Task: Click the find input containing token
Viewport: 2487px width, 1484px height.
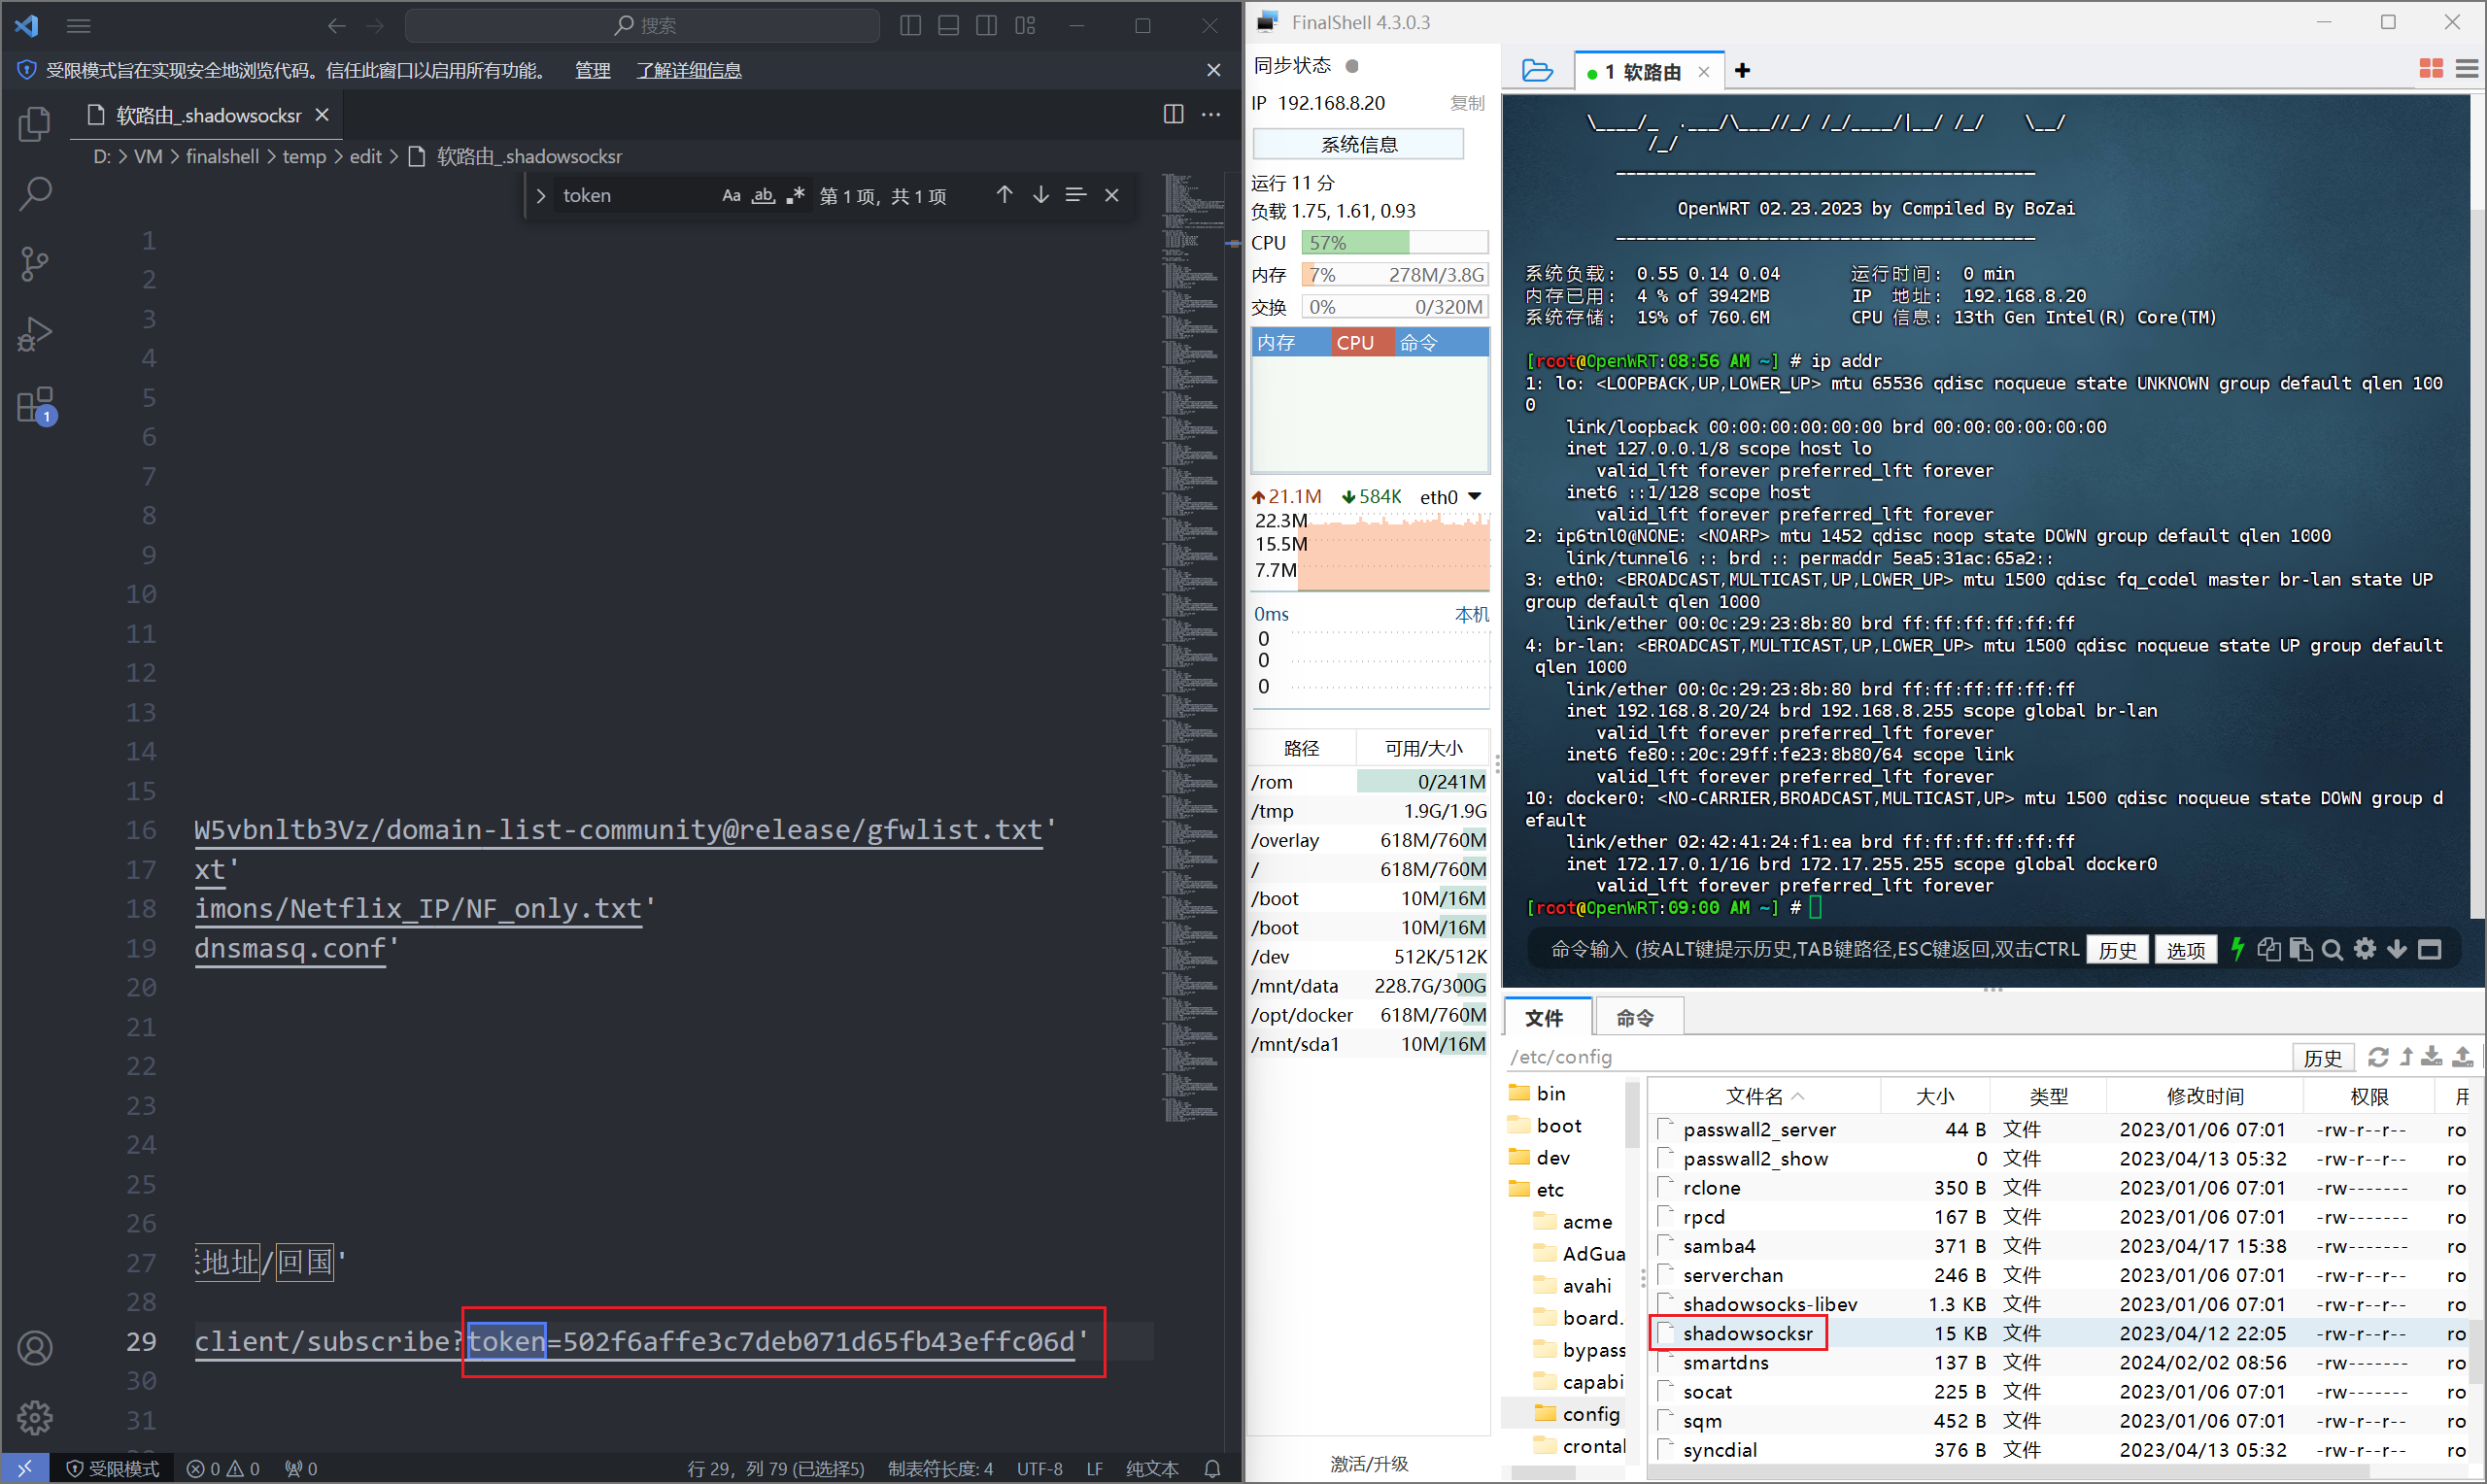Action: (x=635, y=195)
